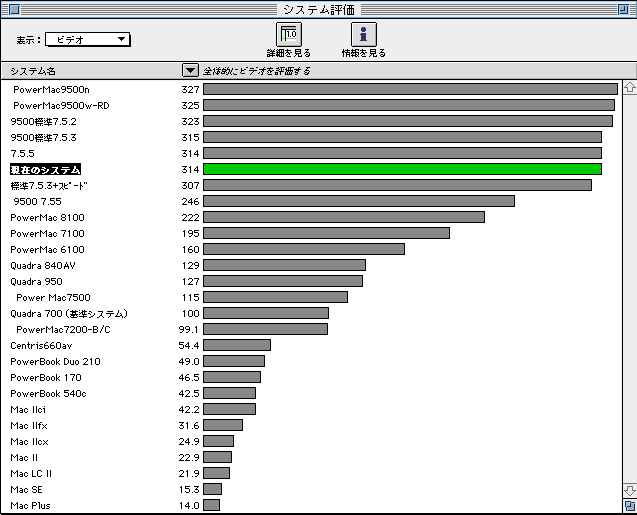The width and height of the screenshot is (637, 515).
Task: Select the PowerMac 8100 row
Action: [311, 217]
